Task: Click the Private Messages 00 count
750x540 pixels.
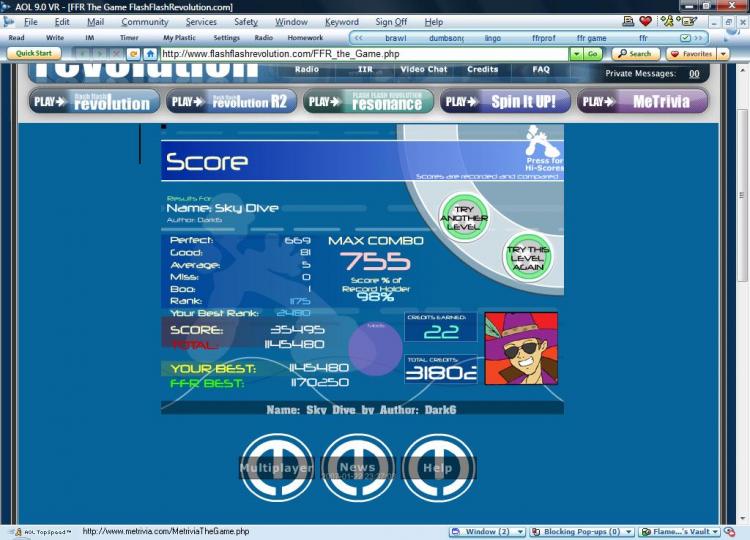Action: pos(694,74)
